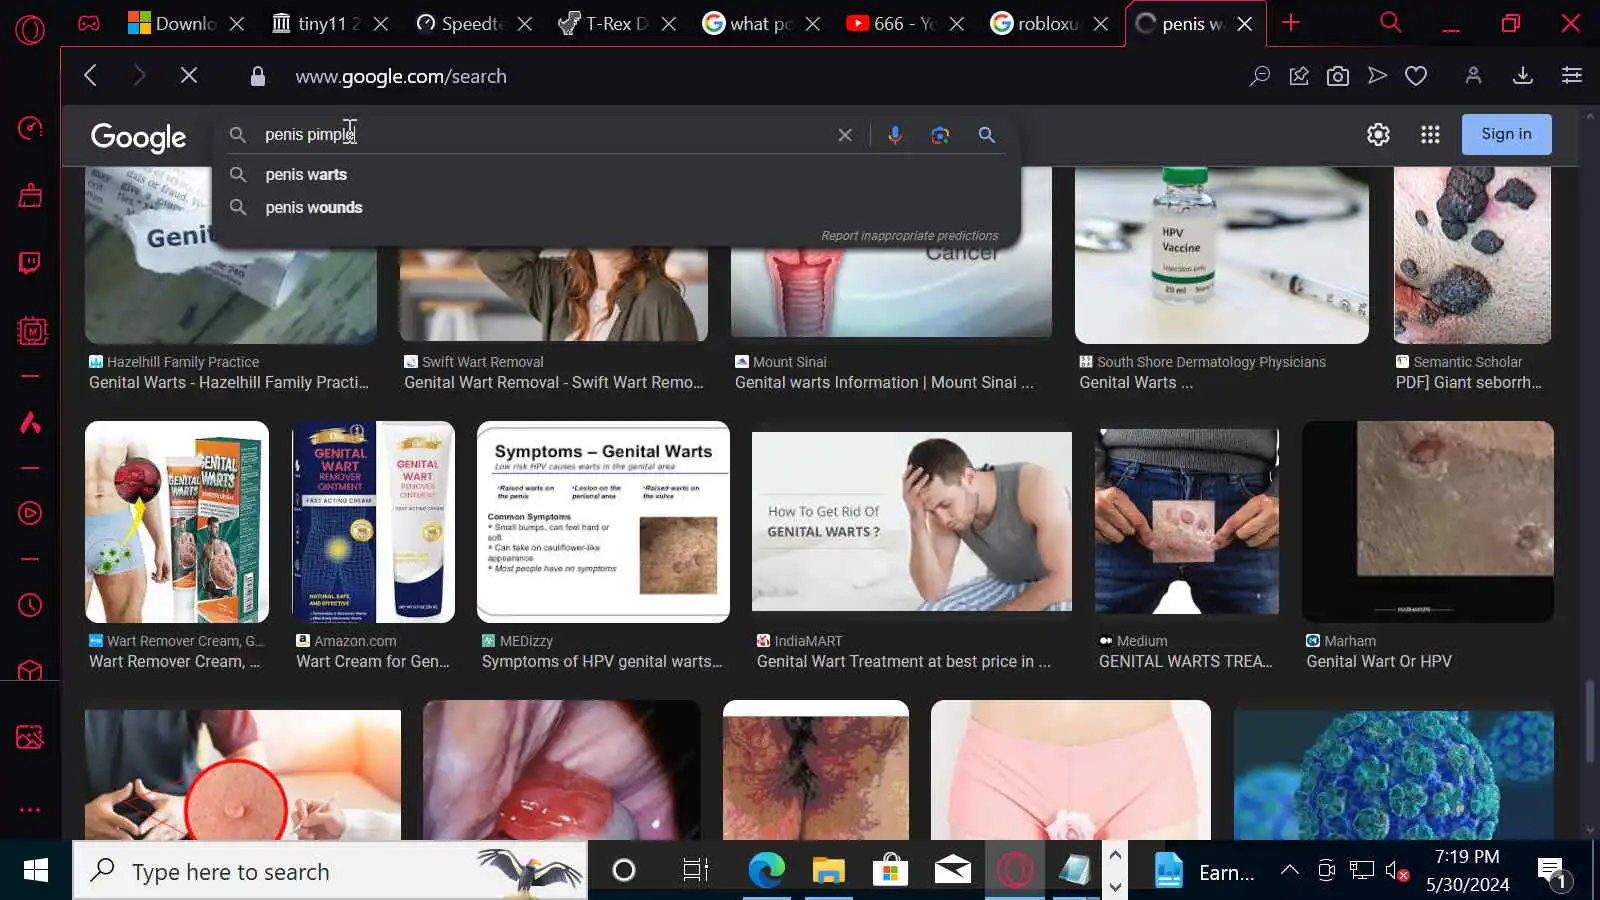Click the Sign in button
Screen dimensions: 1600x900
[1506, 134]
